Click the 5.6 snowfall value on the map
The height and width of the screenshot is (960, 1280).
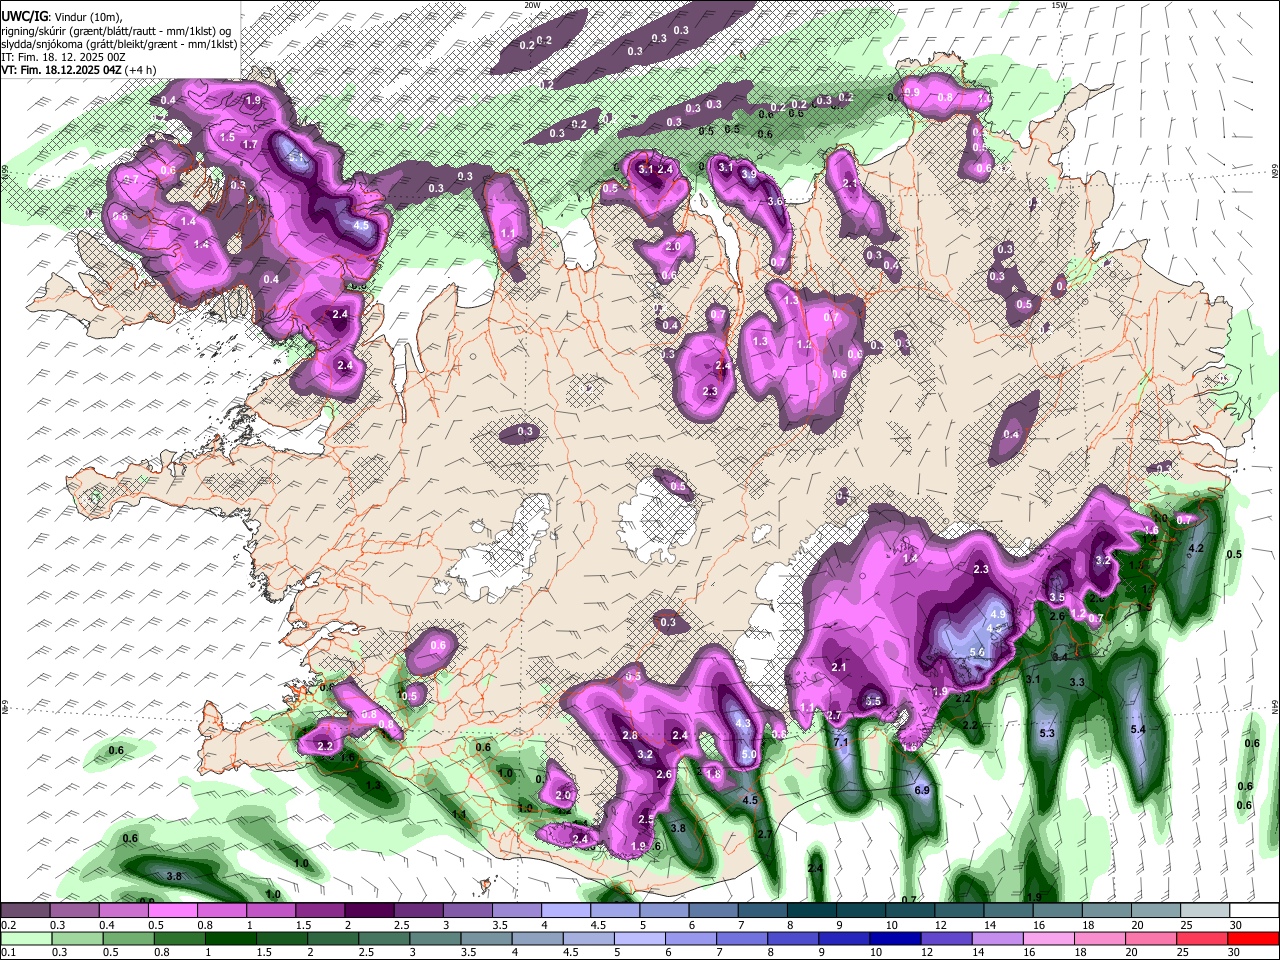pyautogui.click(x=978, y=652)
